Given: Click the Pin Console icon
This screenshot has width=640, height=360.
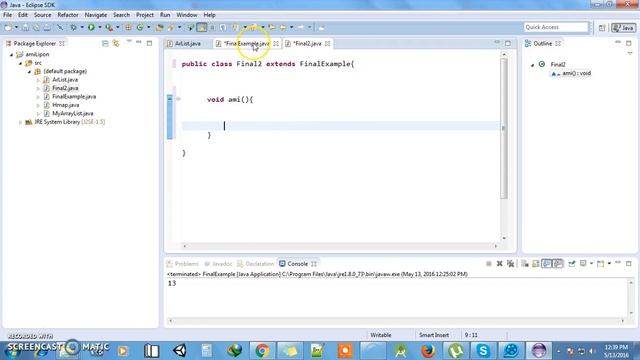Looking at the screenshot, I should [x=572, y=264].
